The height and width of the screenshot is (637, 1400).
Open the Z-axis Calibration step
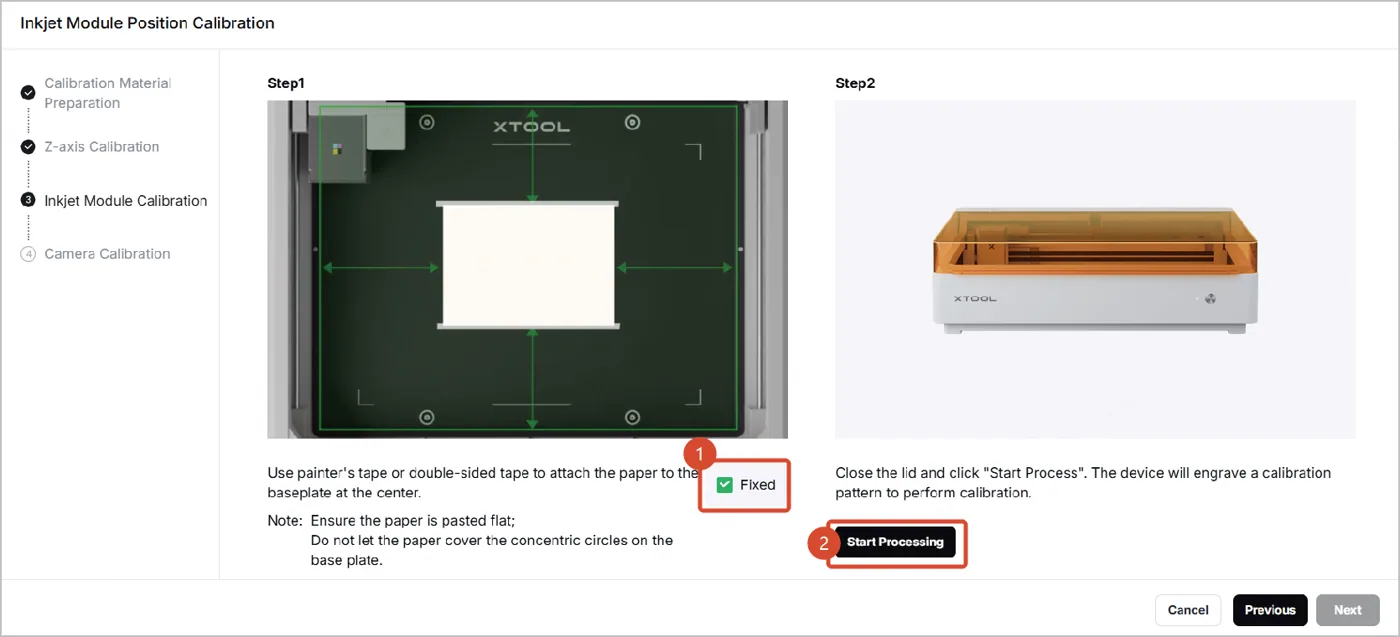[x=102, y=147]
